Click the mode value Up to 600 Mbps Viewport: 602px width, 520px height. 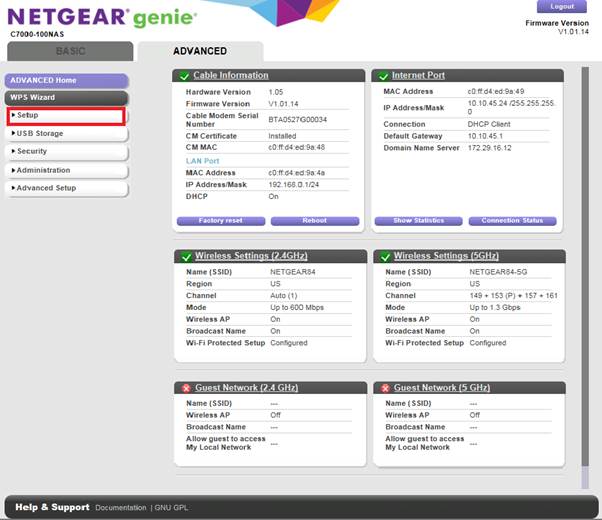297,308
